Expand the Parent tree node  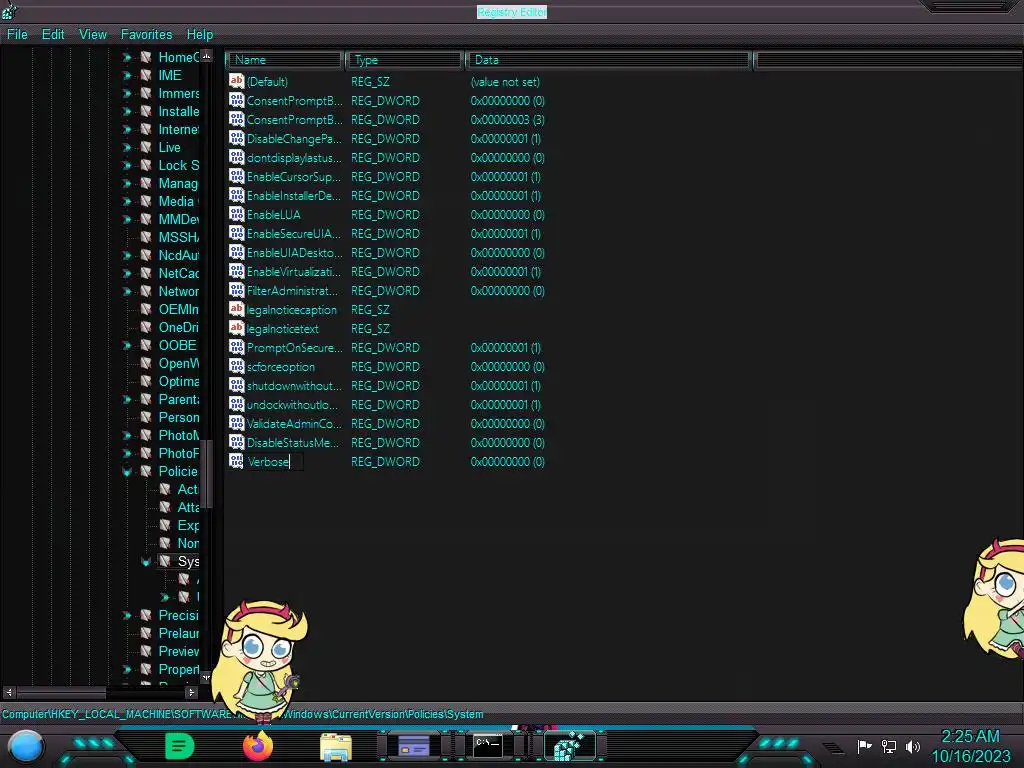pos(127,399)
